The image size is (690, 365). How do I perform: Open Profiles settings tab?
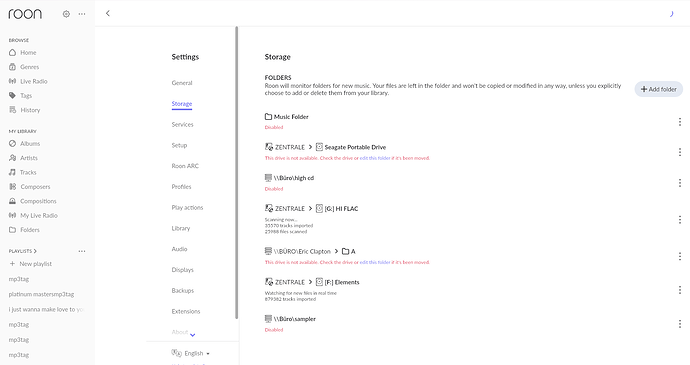181,187
